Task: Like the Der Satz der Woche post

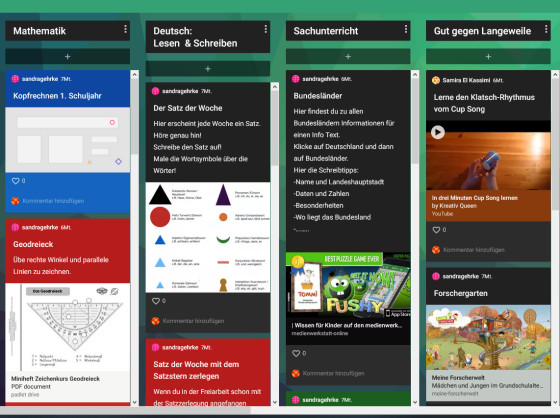Action: [x=156, y=301]
